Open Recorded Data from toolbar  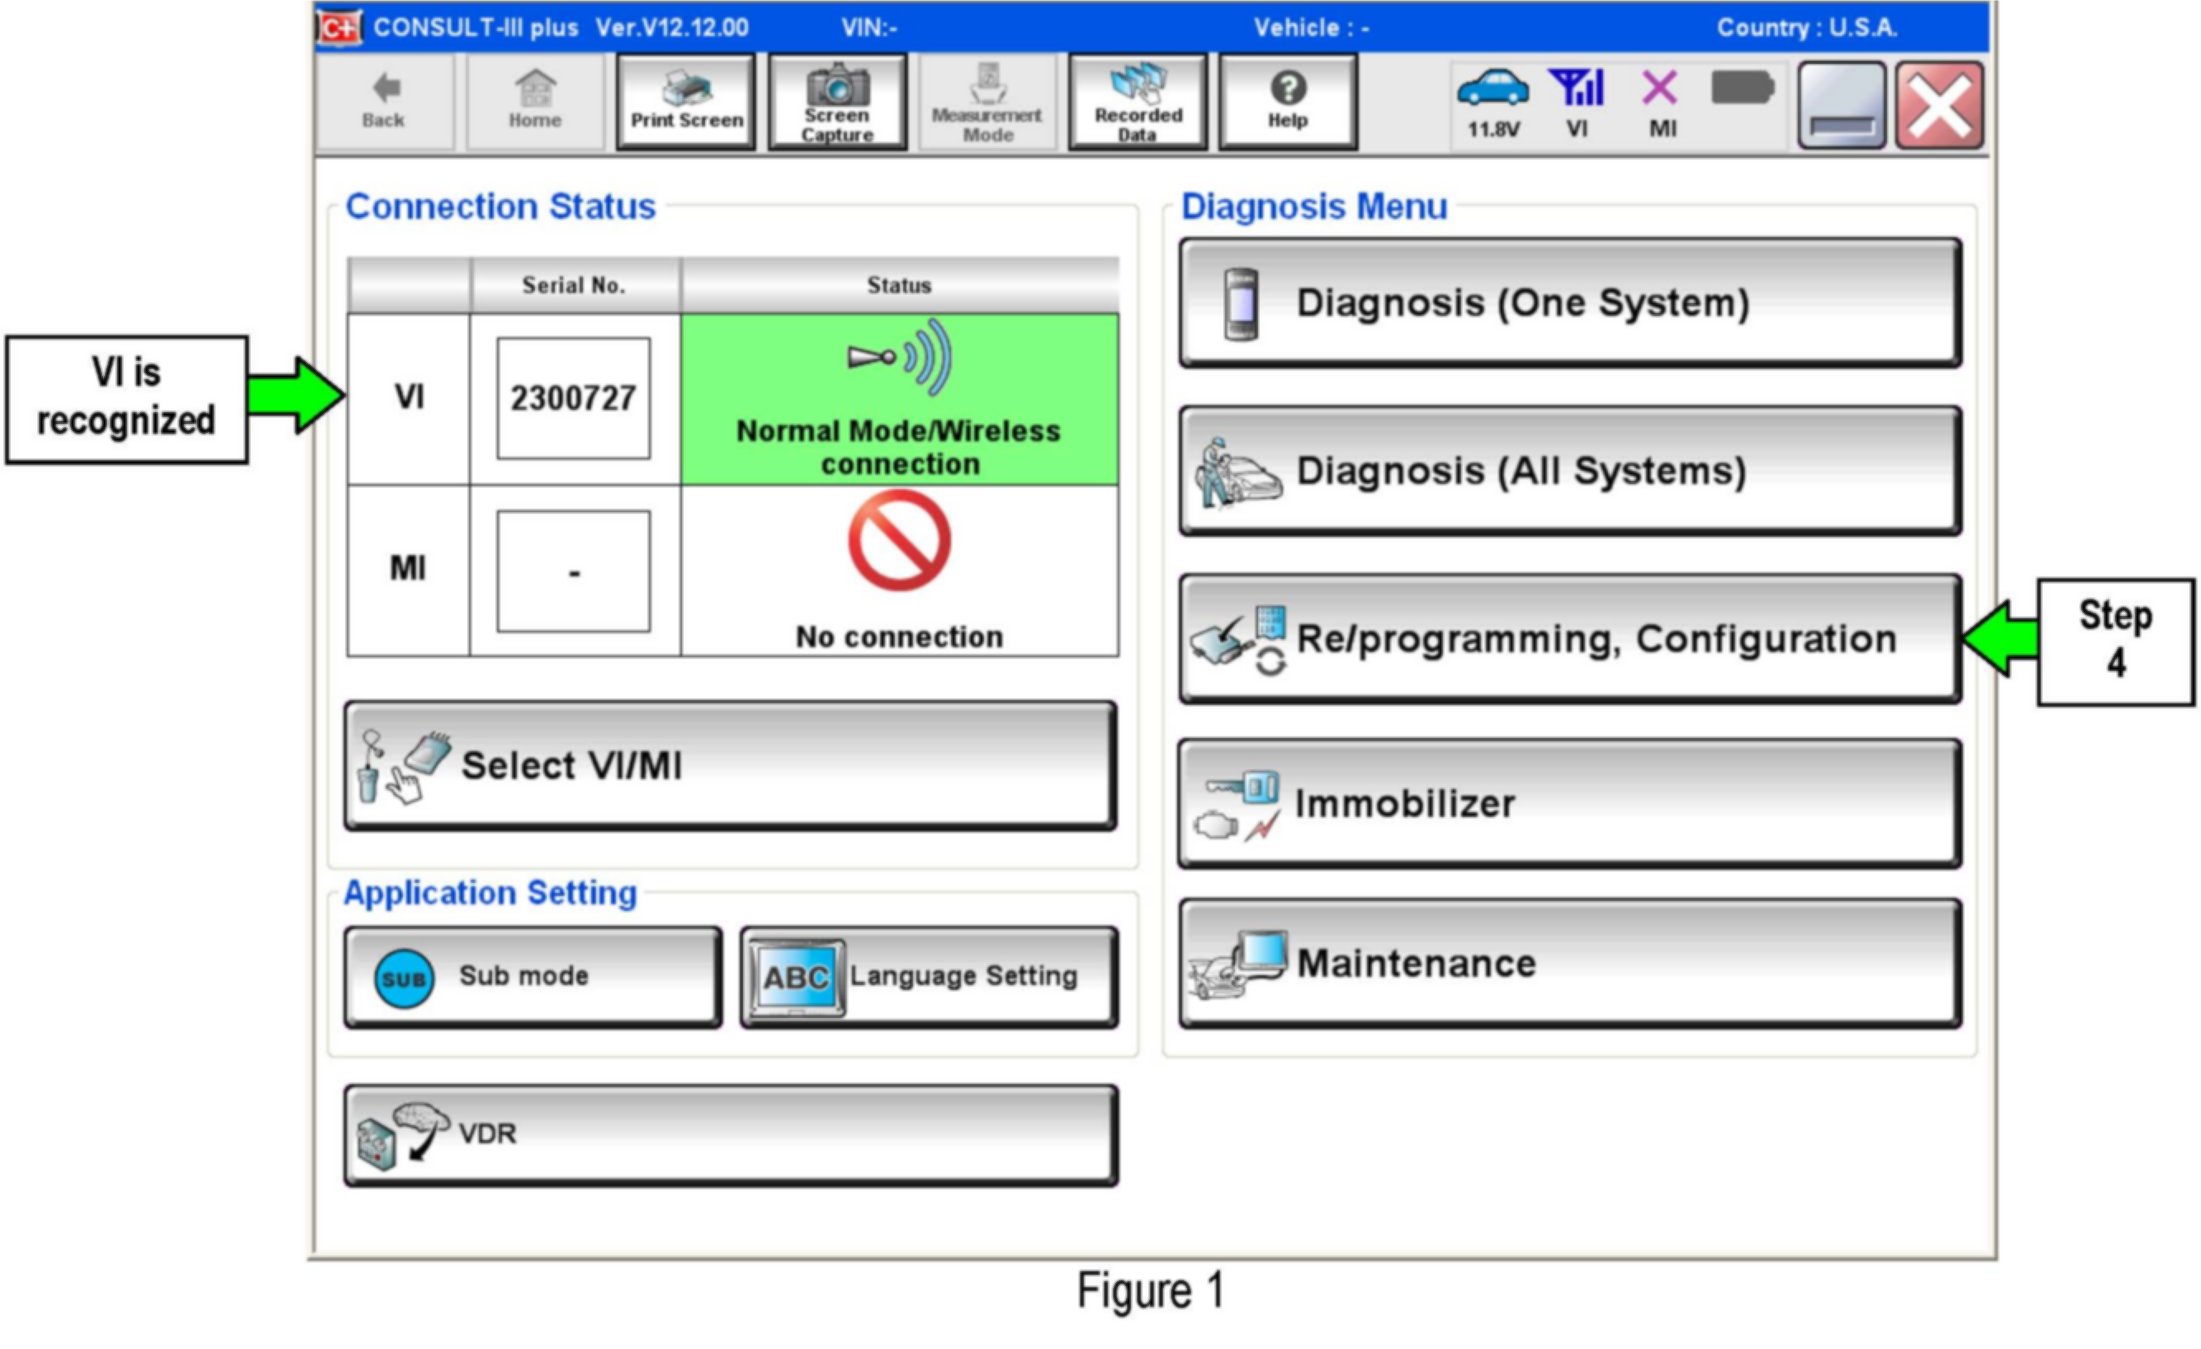[x=1138, y=102]
